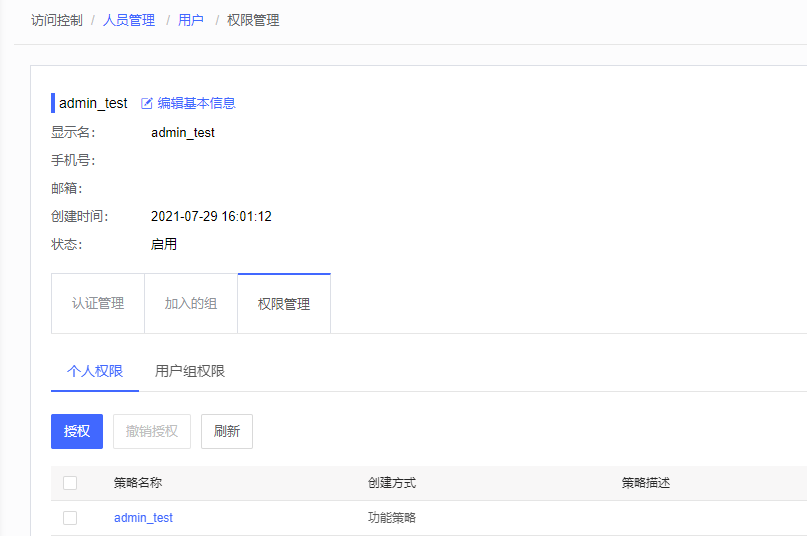
Task: Select 个人权限 sub-tab
Action: (x=95, y=371)
